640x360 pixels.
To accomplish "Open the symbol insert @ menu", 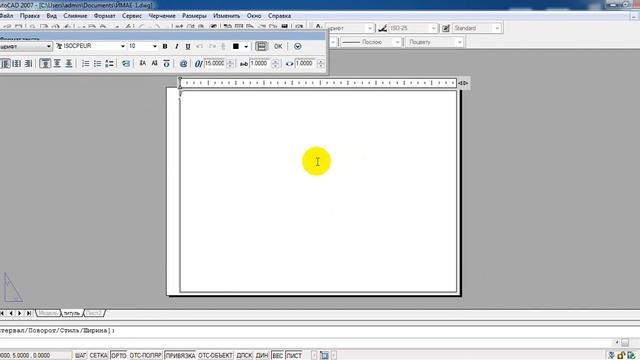I will (x=183, y=64).
